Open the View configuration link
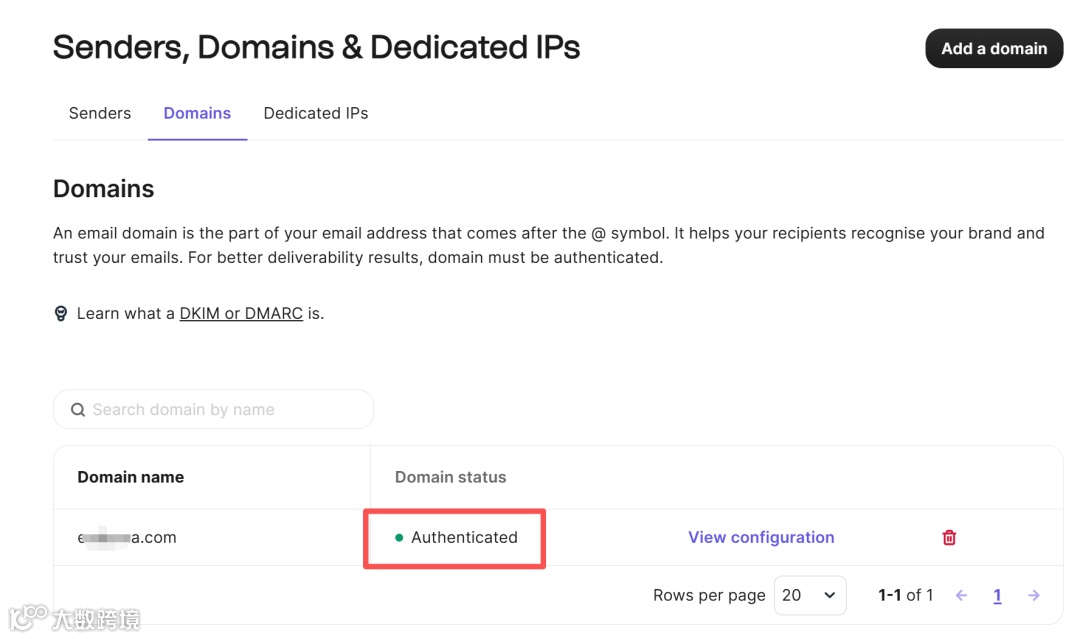 [x=761, y=537]
